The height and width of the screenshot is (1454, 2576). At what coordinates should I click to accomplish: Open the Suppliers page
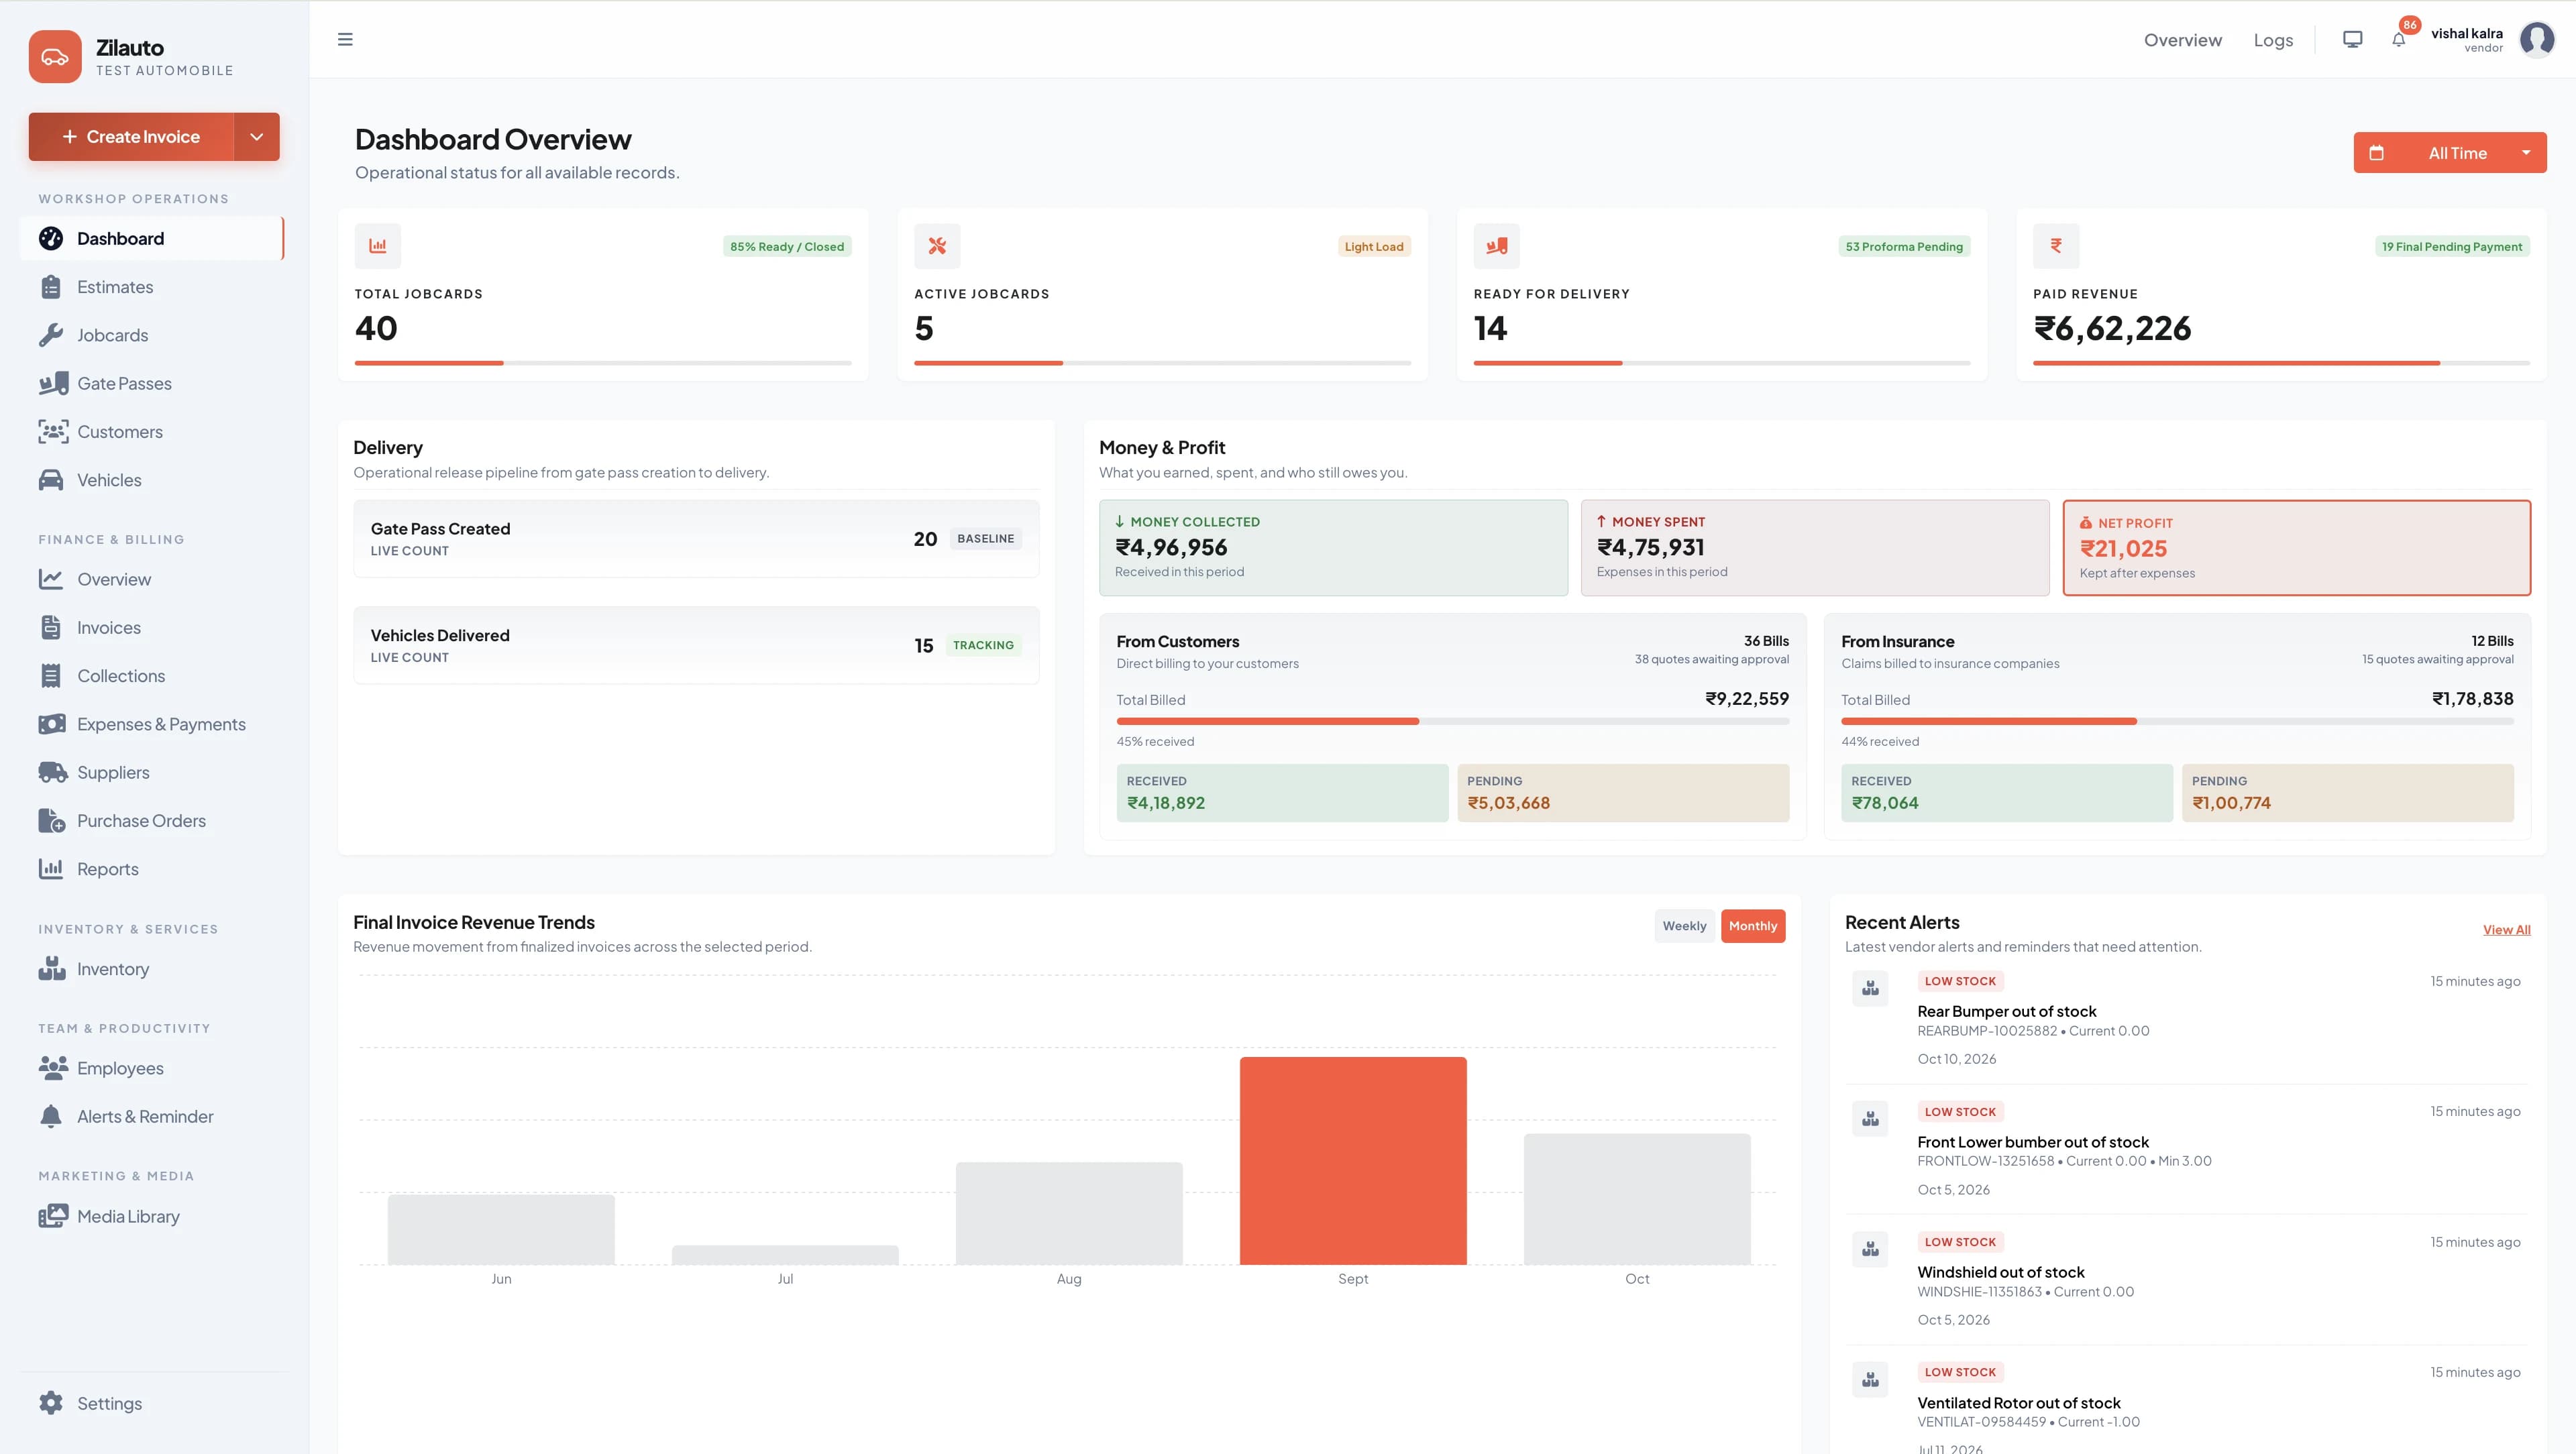click(x=151, y=772)
